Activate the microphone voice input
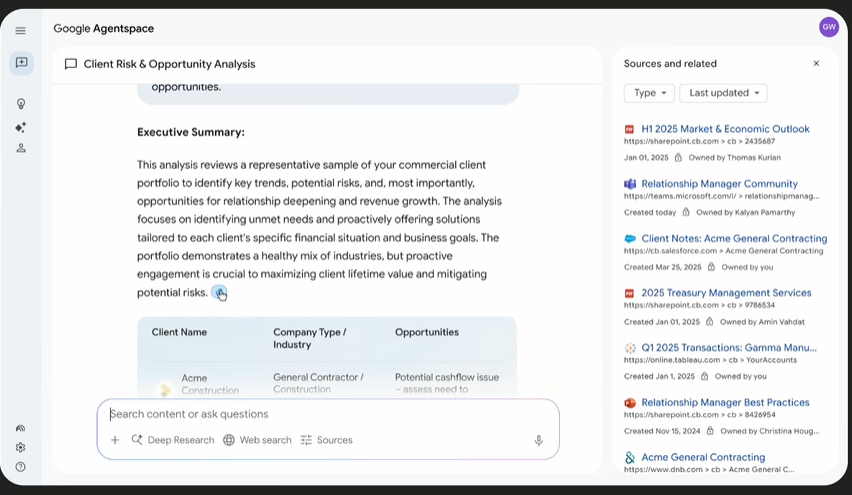 [538, 440]
